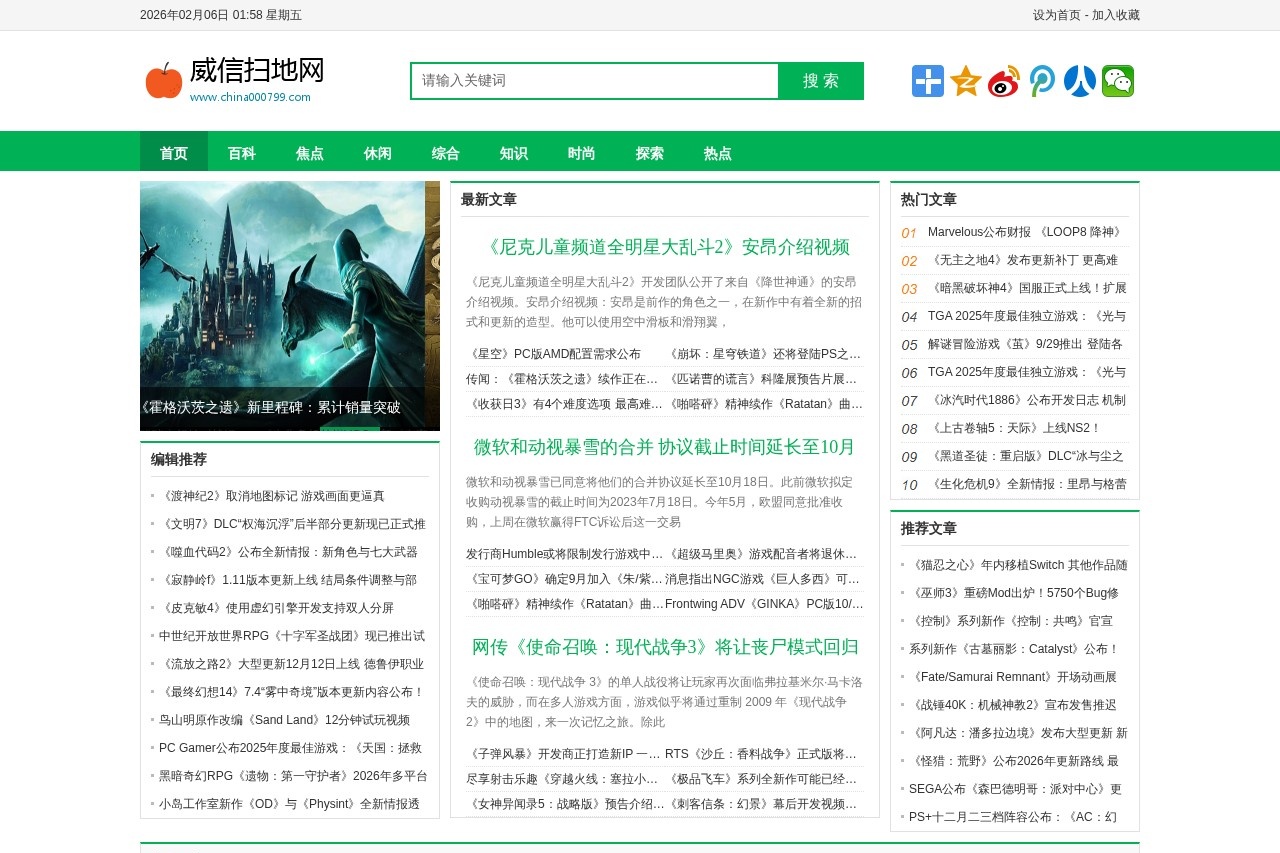Open 《寂静岭f》1.11版本更新上线 article
Viewport: 1280px width, 853px height.
click(288, 580)
